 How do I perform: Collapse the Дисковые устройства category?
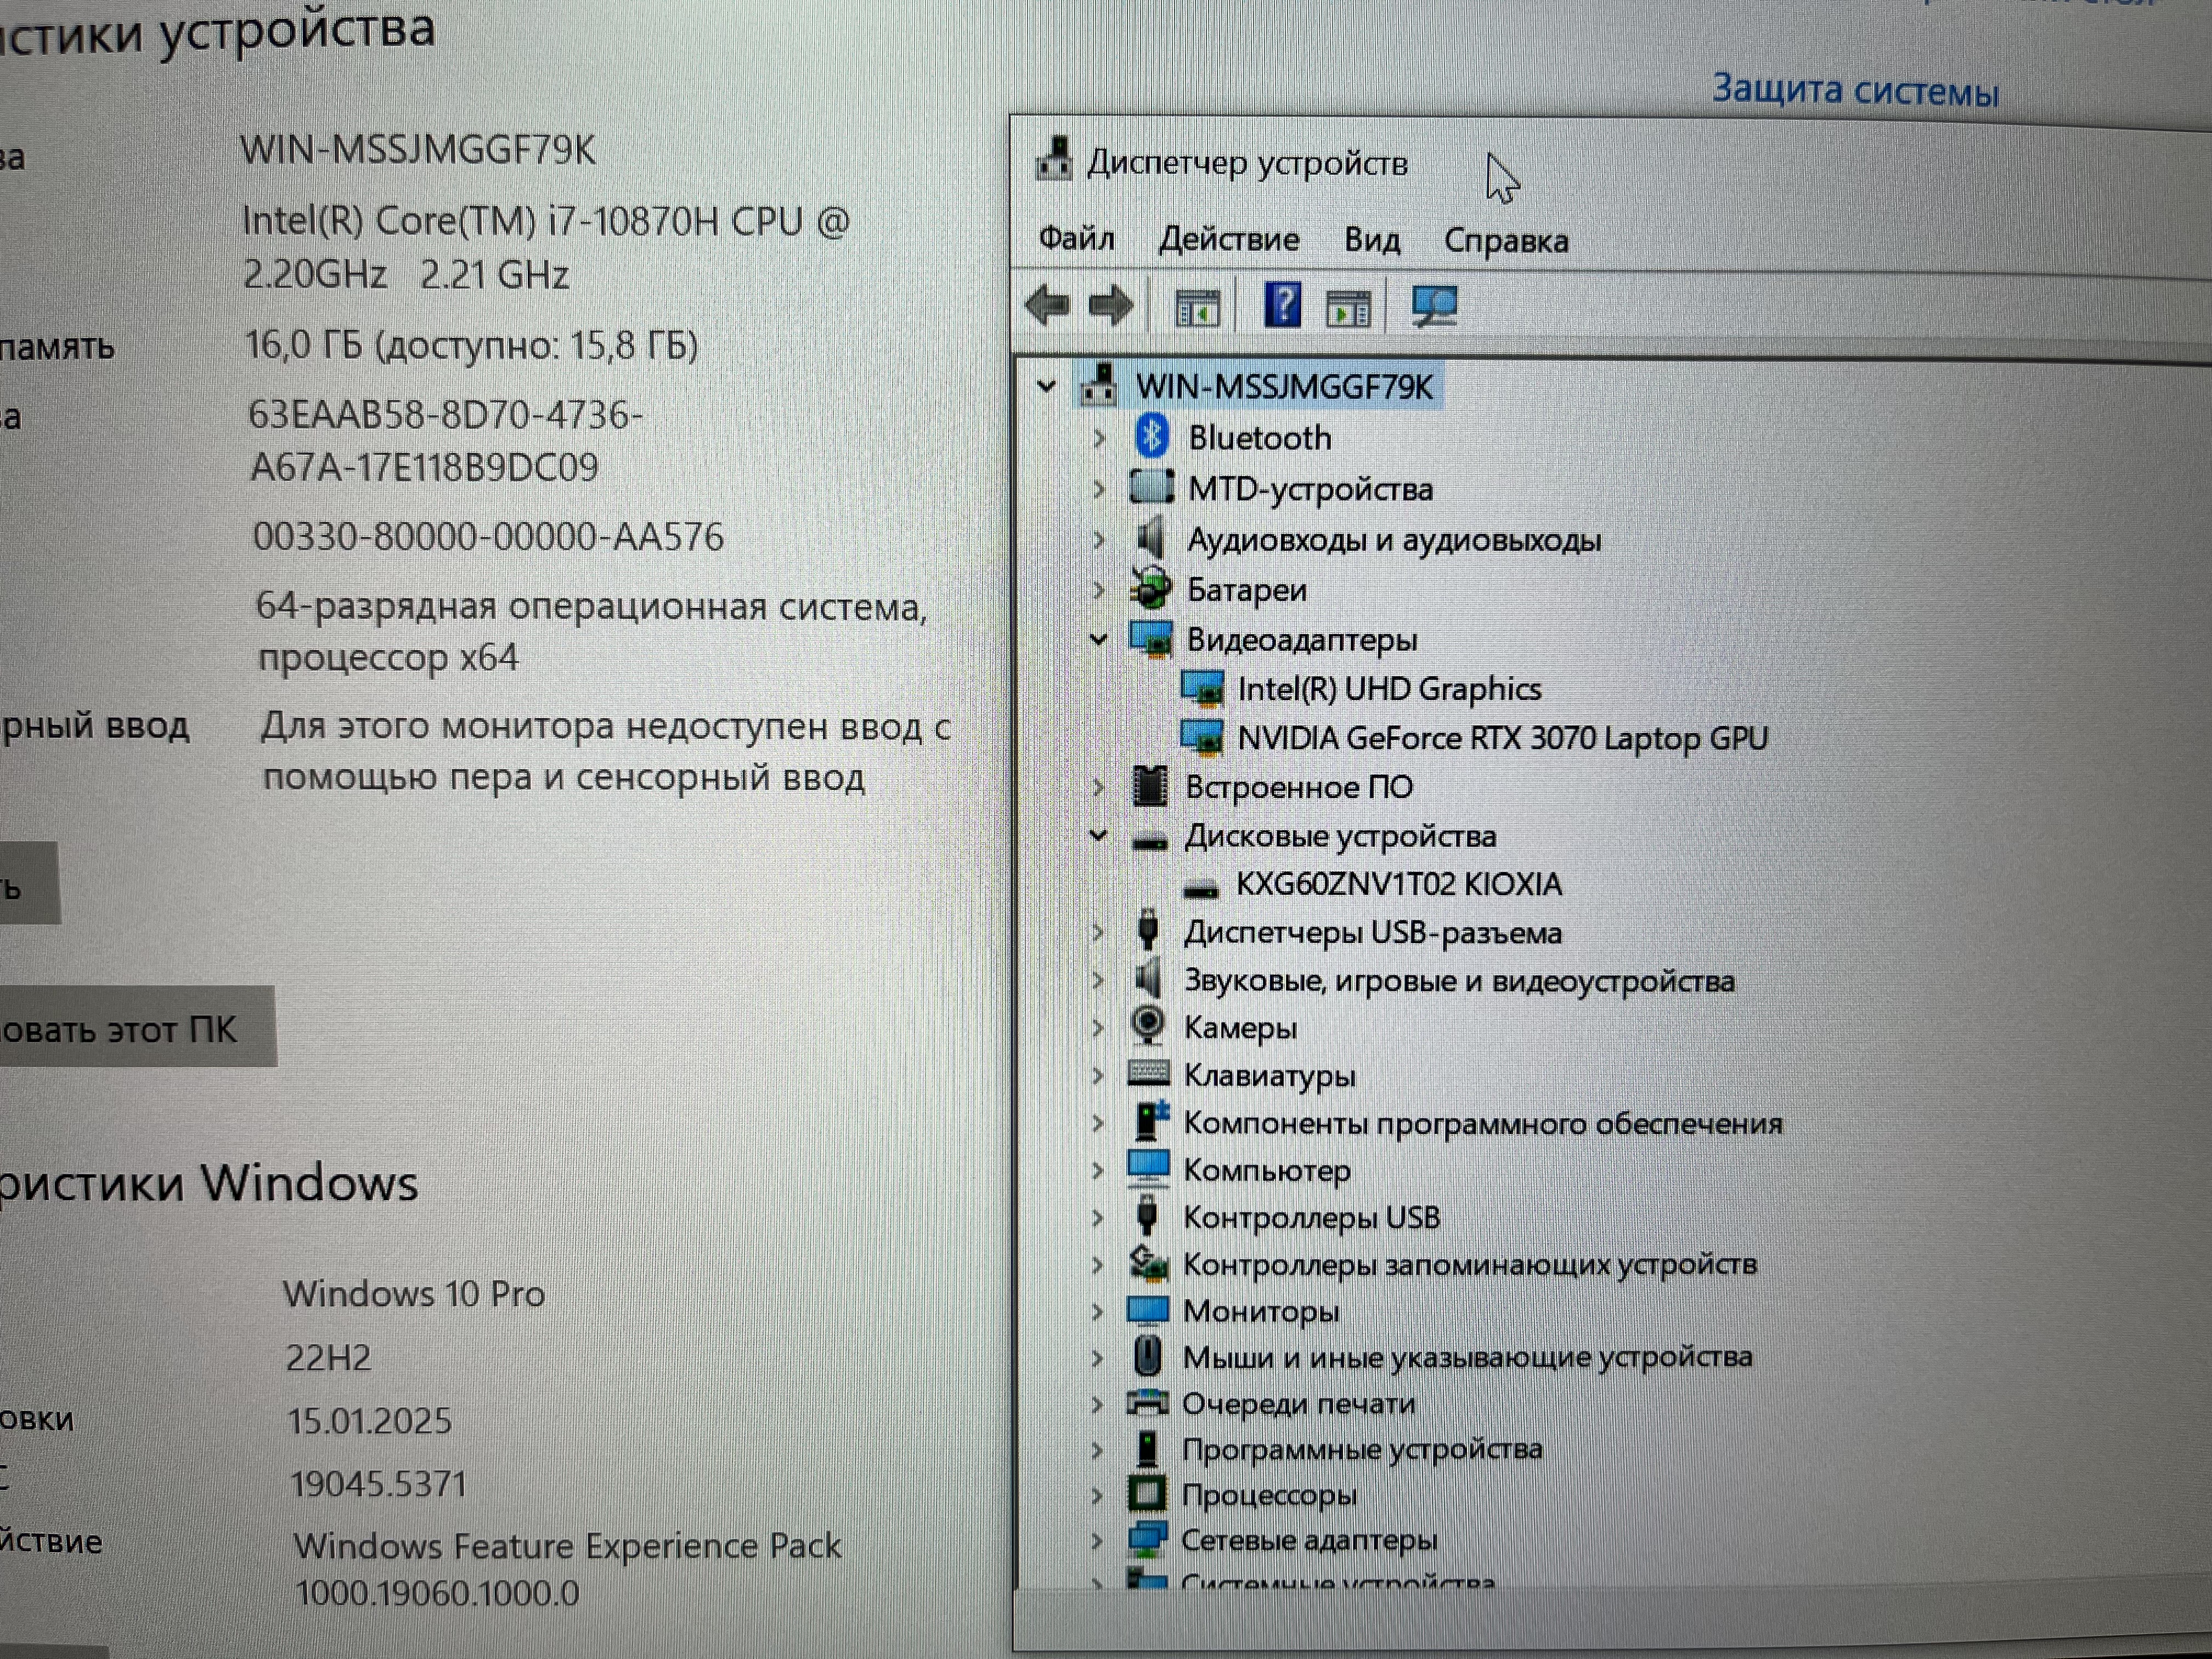1098,836
